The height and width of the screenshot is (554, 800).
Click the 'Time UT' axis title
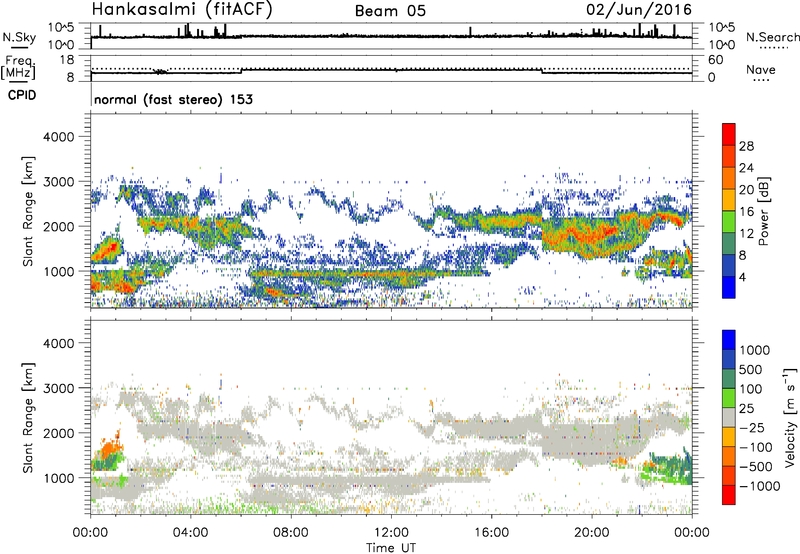click(391, 548)
